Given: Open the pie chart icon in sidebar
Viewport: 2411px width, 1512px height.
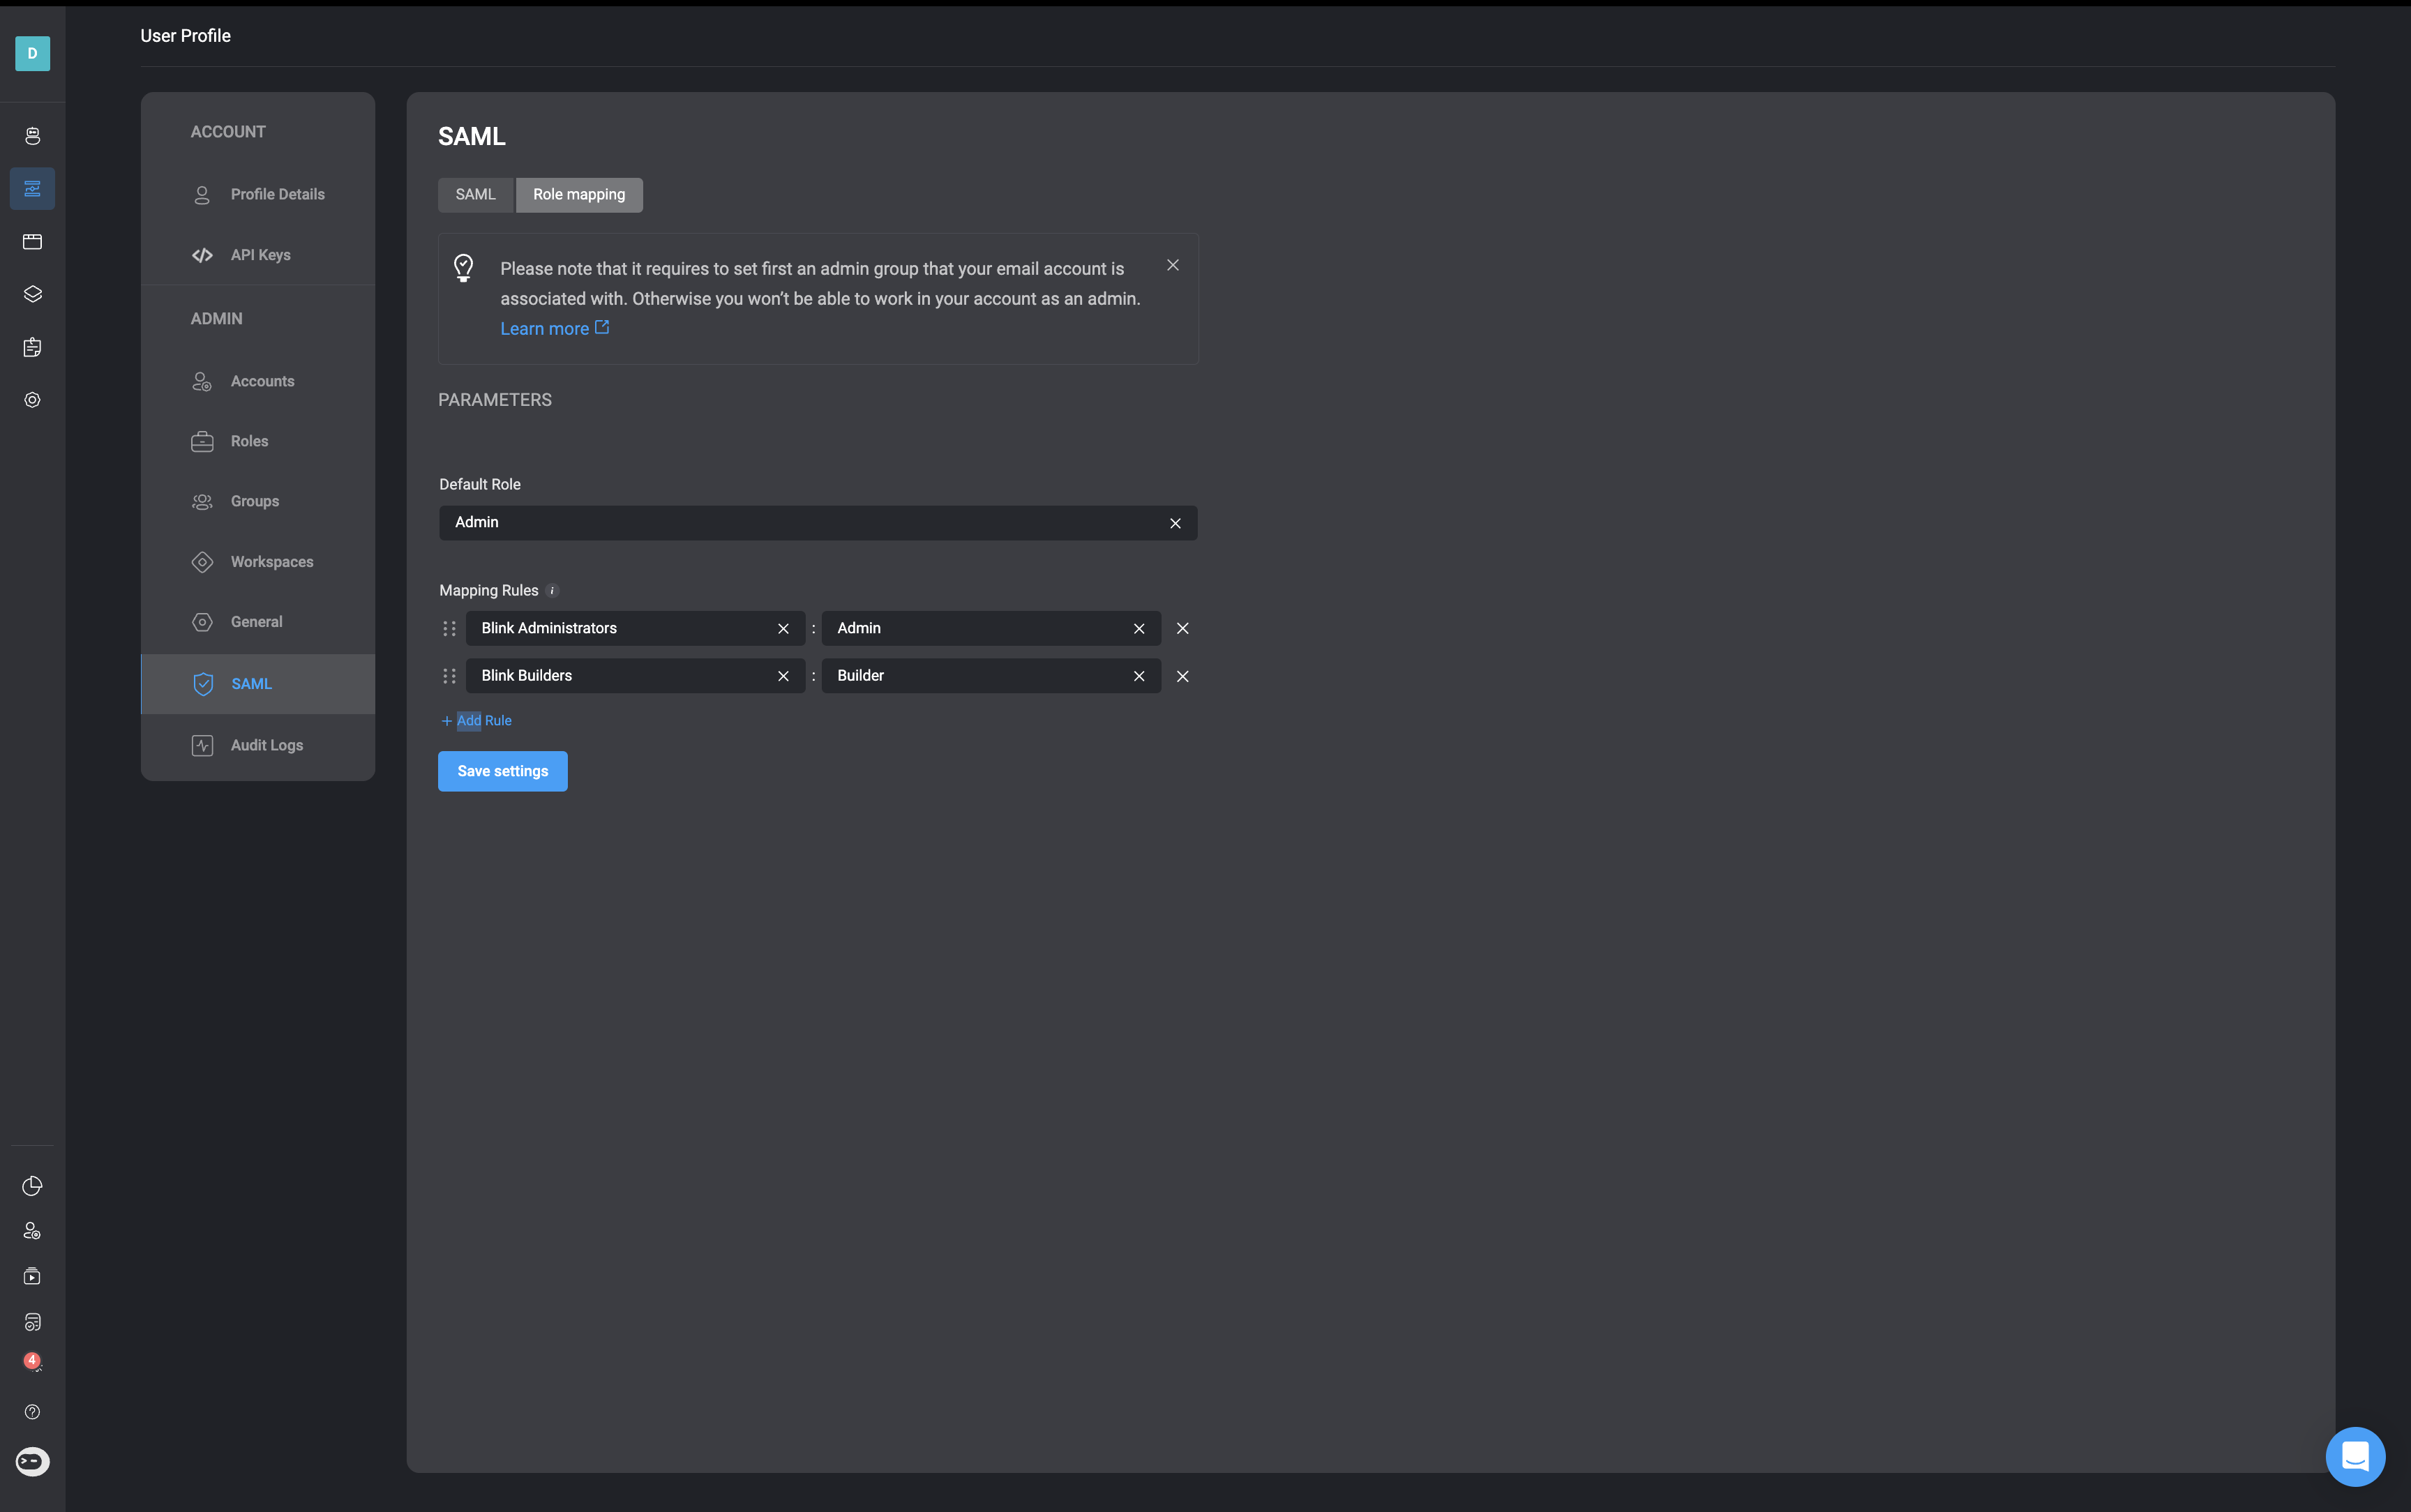Looking at the screenshot, I should point(32,1186).
